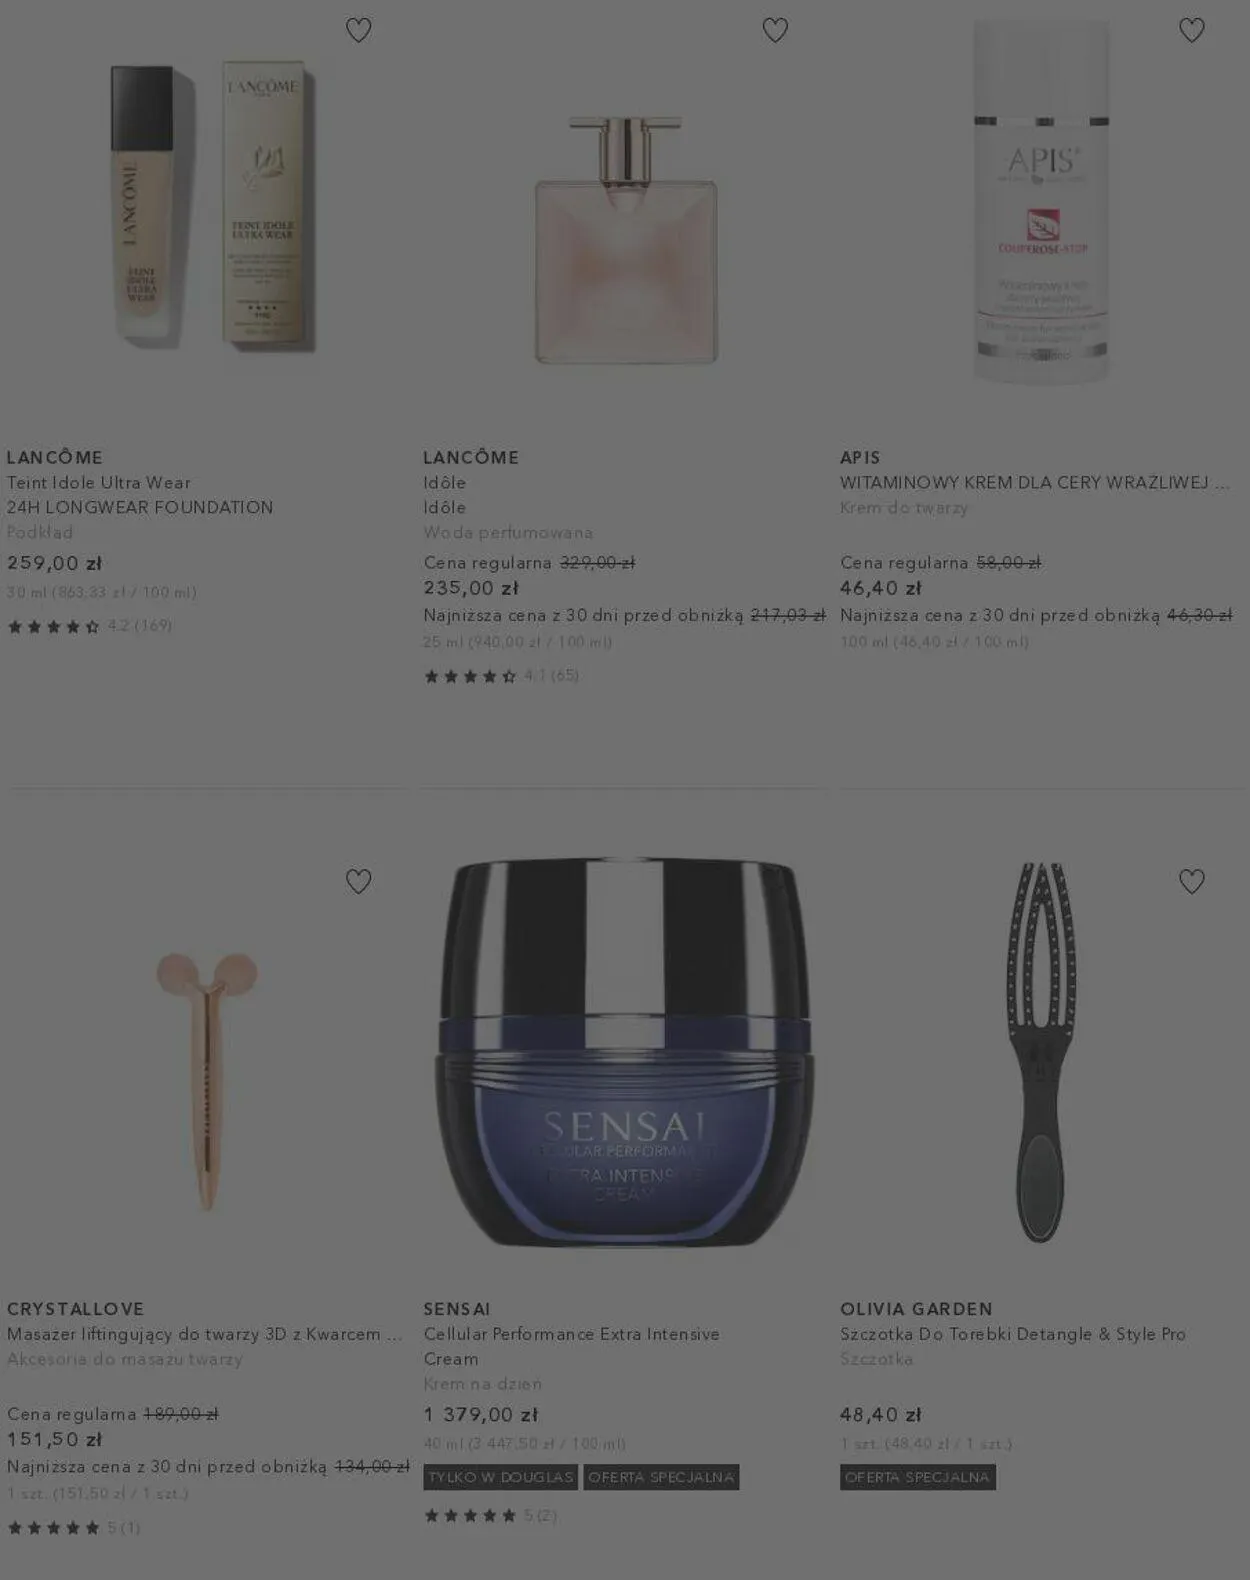The width and height of the screenshot is (1250, 1580).
Task: View APIS Couperose-Stop cream image
Action: pos(1041,202)
